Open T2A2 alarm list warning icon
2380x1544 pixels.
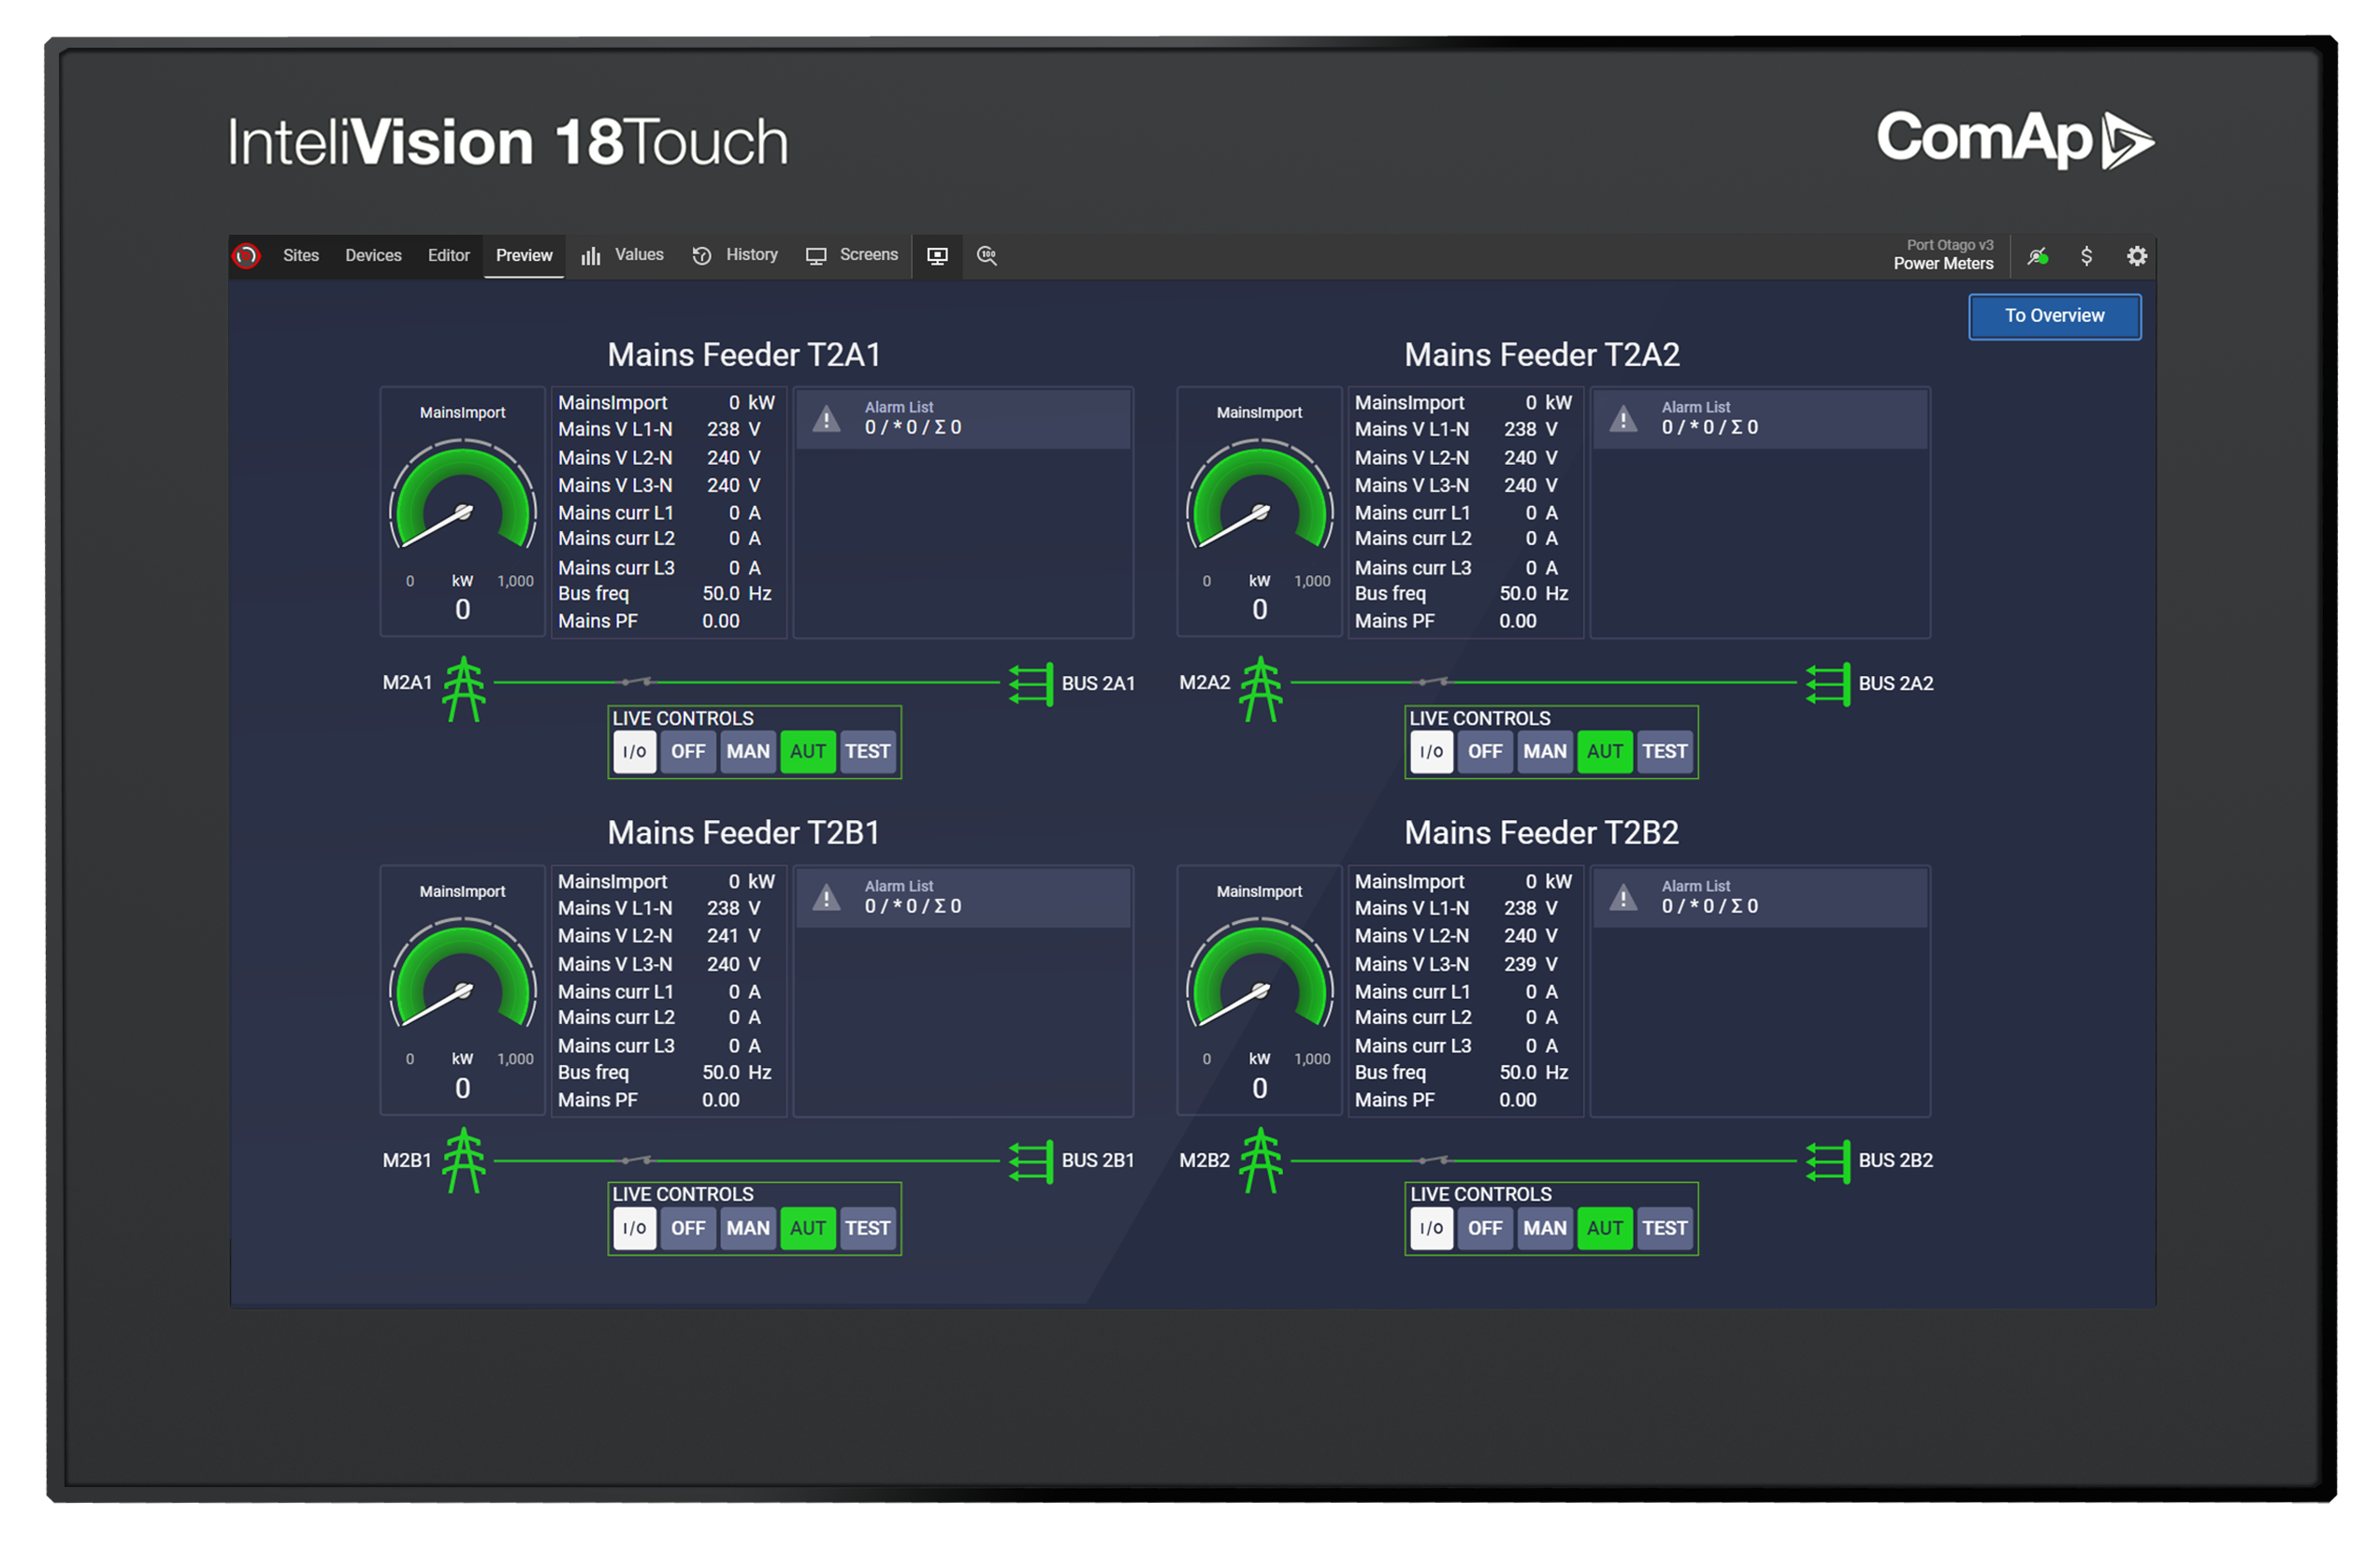pos(1623,419)
